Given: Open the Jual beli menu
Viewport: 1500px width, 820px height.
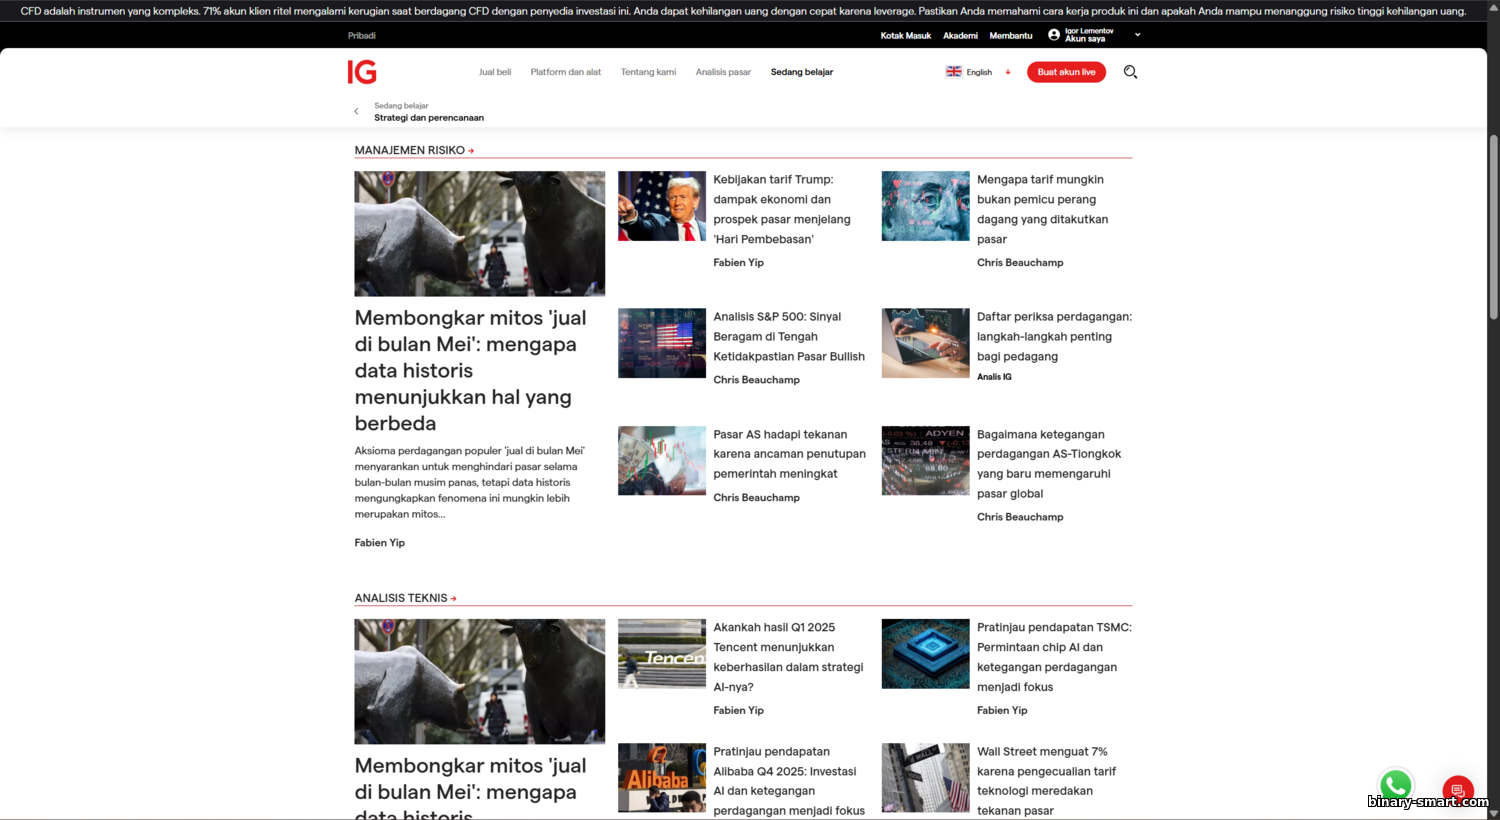Looking at the screenshot, I should click(495, 72).
